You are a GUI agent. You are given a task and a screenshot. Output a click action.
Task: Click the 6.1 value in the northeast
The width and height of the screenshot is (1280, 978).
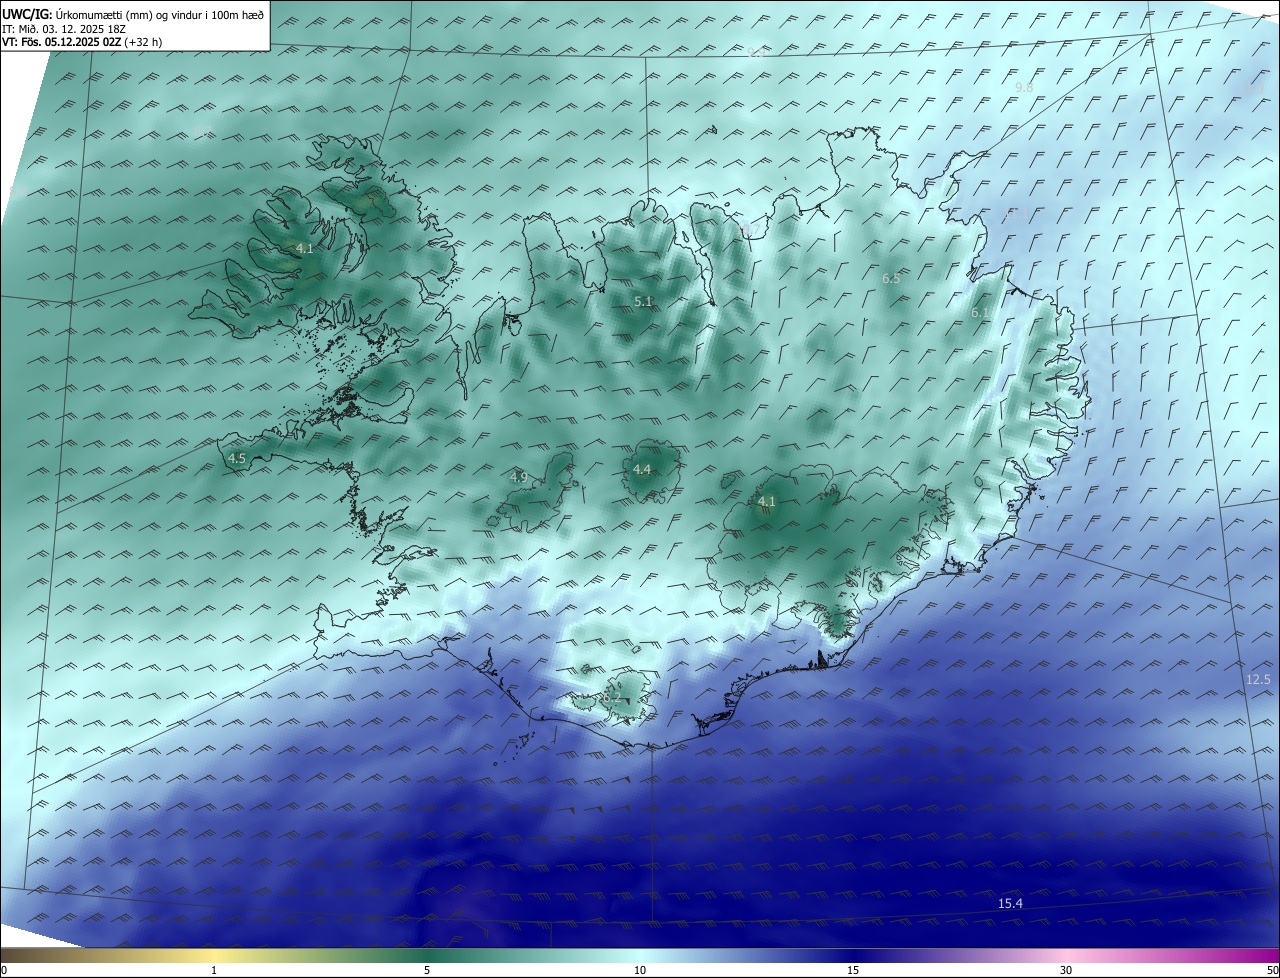pyautogui.click(x=980, y=313)
